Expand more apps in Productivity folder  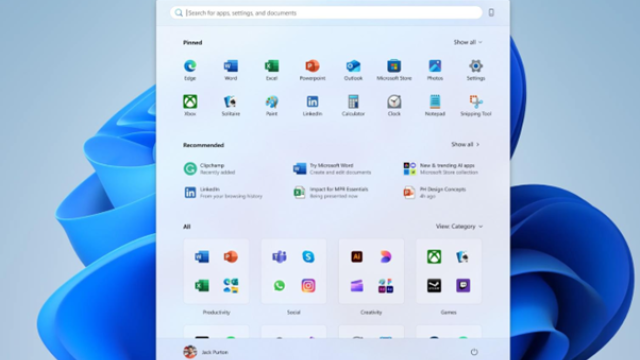point(231,286)
